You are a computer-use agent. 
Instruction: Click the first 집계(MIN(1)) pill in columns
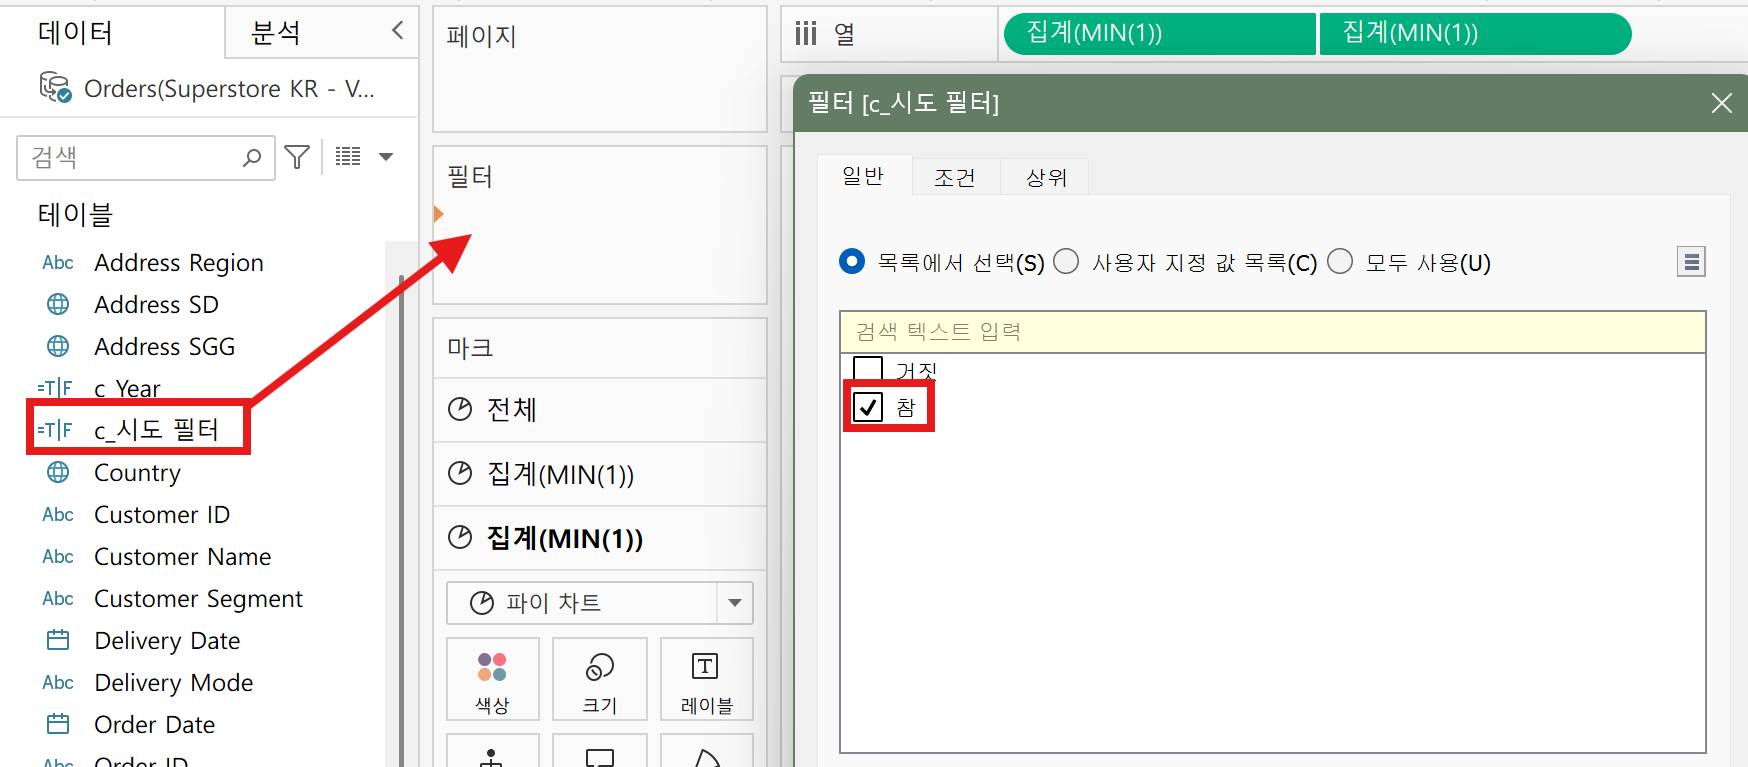tap(1158, 33)
